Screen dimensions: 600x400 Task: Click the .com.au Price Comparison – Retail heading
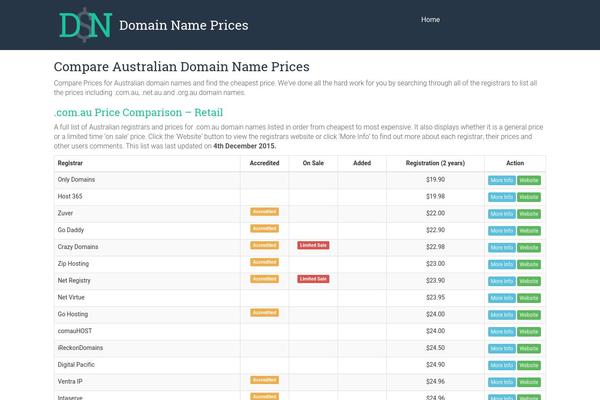[138, 113]
